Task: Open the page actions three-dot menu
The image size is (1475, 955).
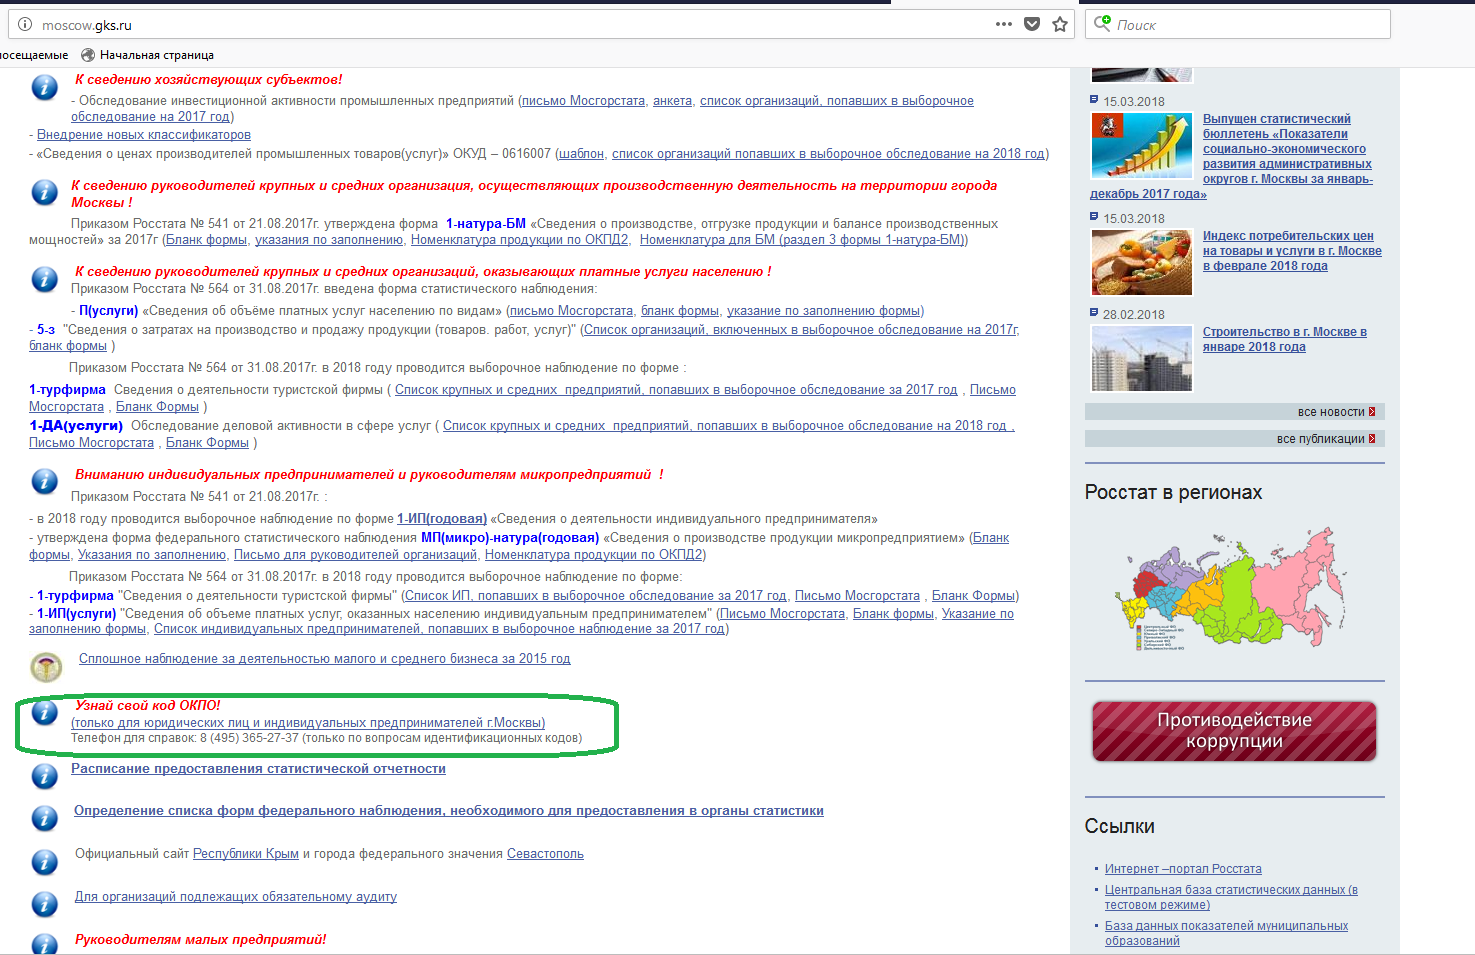Action: click(x=1004, y=25)
